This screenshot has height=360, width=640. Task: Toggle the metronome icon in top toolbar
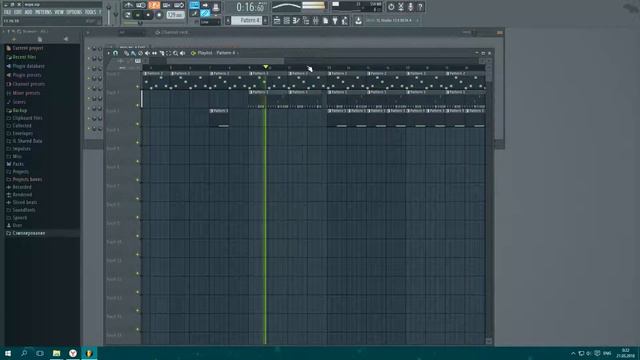pos(128,5)
